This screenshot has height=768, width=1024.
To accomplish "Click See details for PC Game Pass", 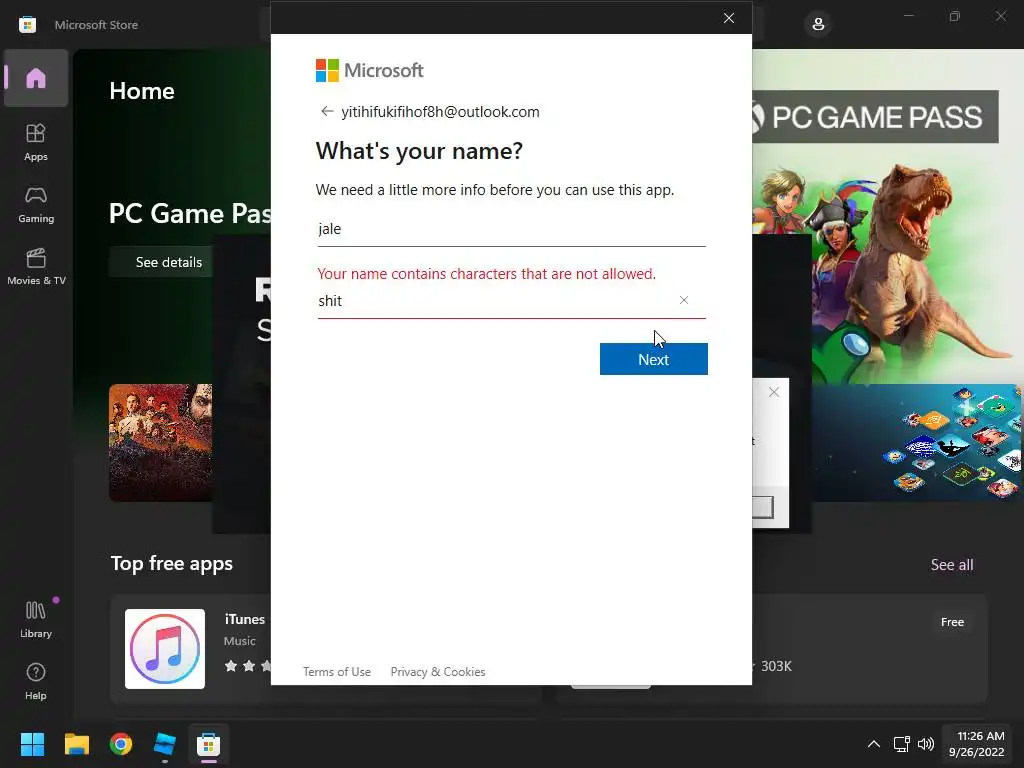I will (168, 262).
